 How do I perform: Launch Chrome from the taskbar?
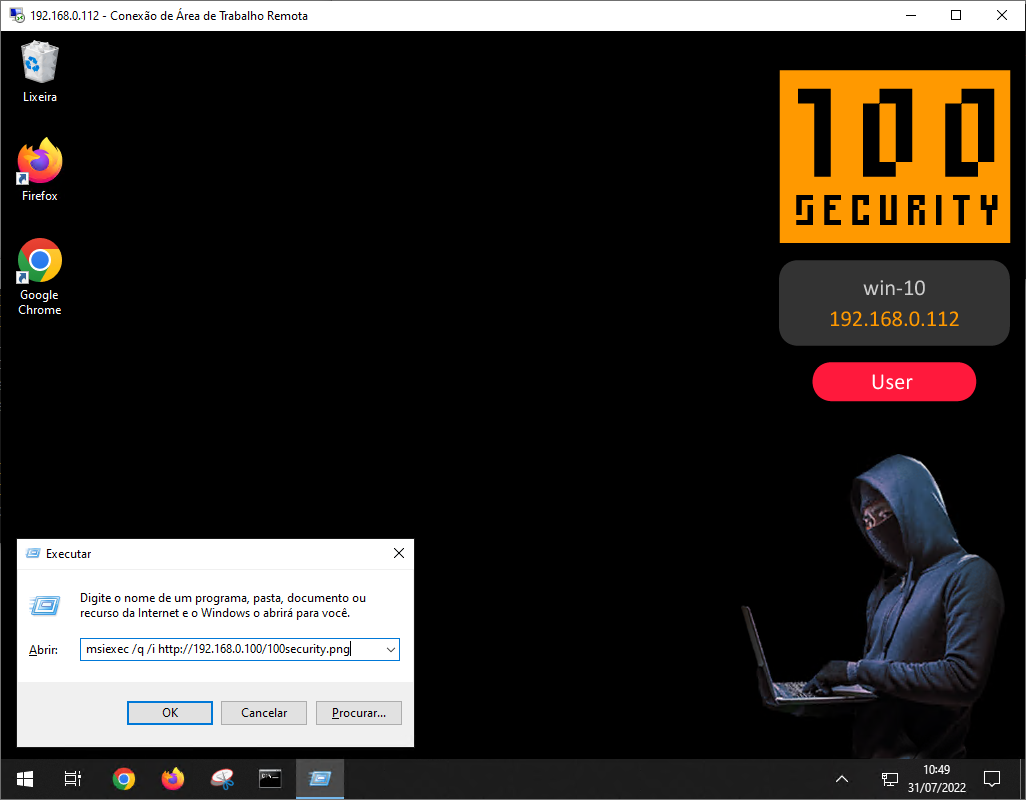(123, 778)
